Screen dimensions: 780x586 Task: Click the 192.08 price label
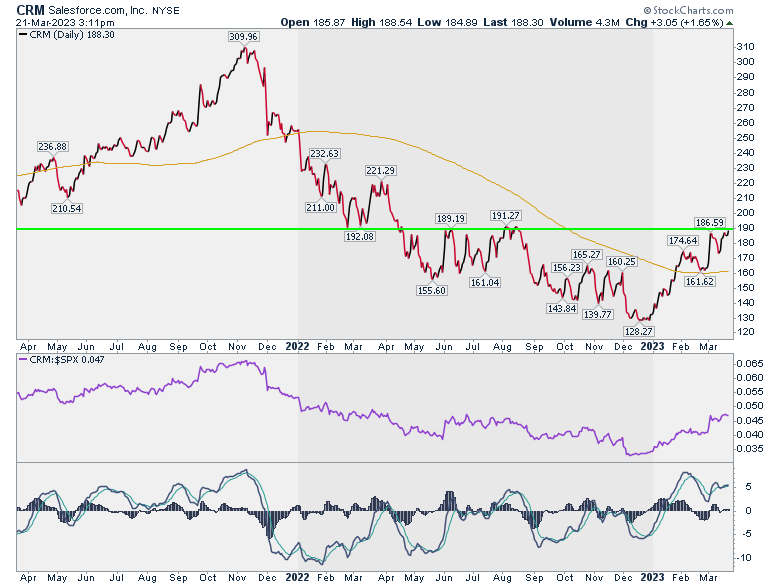tap(360, 237)
